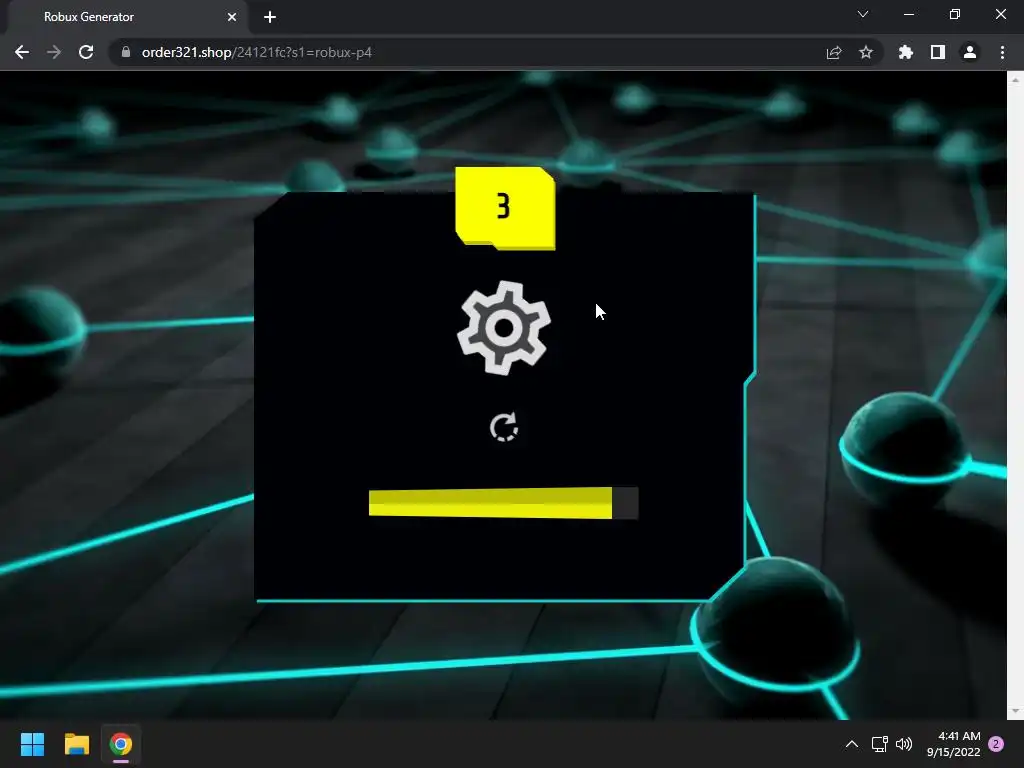This screenshot has height=768, width=1024.
Task: View site security lock info
Action: coord(126,52)
